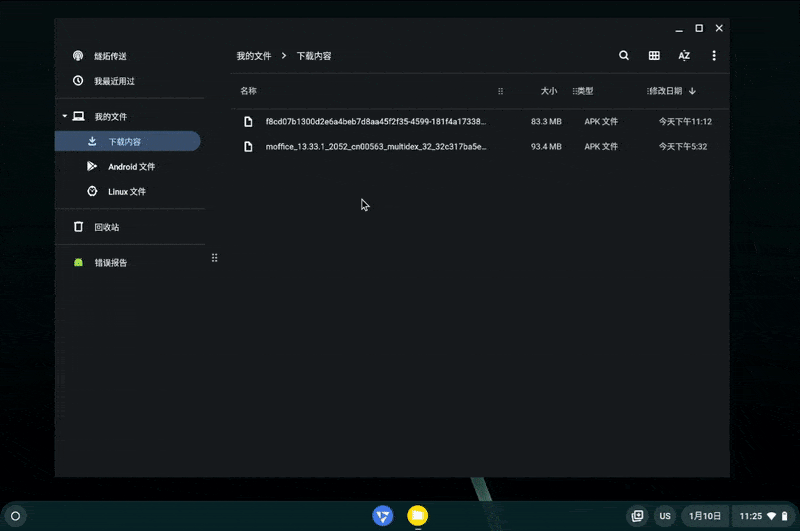Toggle the descending sort arrow on 修改日期
Viewport: 800px width, 531px height.
tap(692, 91)
